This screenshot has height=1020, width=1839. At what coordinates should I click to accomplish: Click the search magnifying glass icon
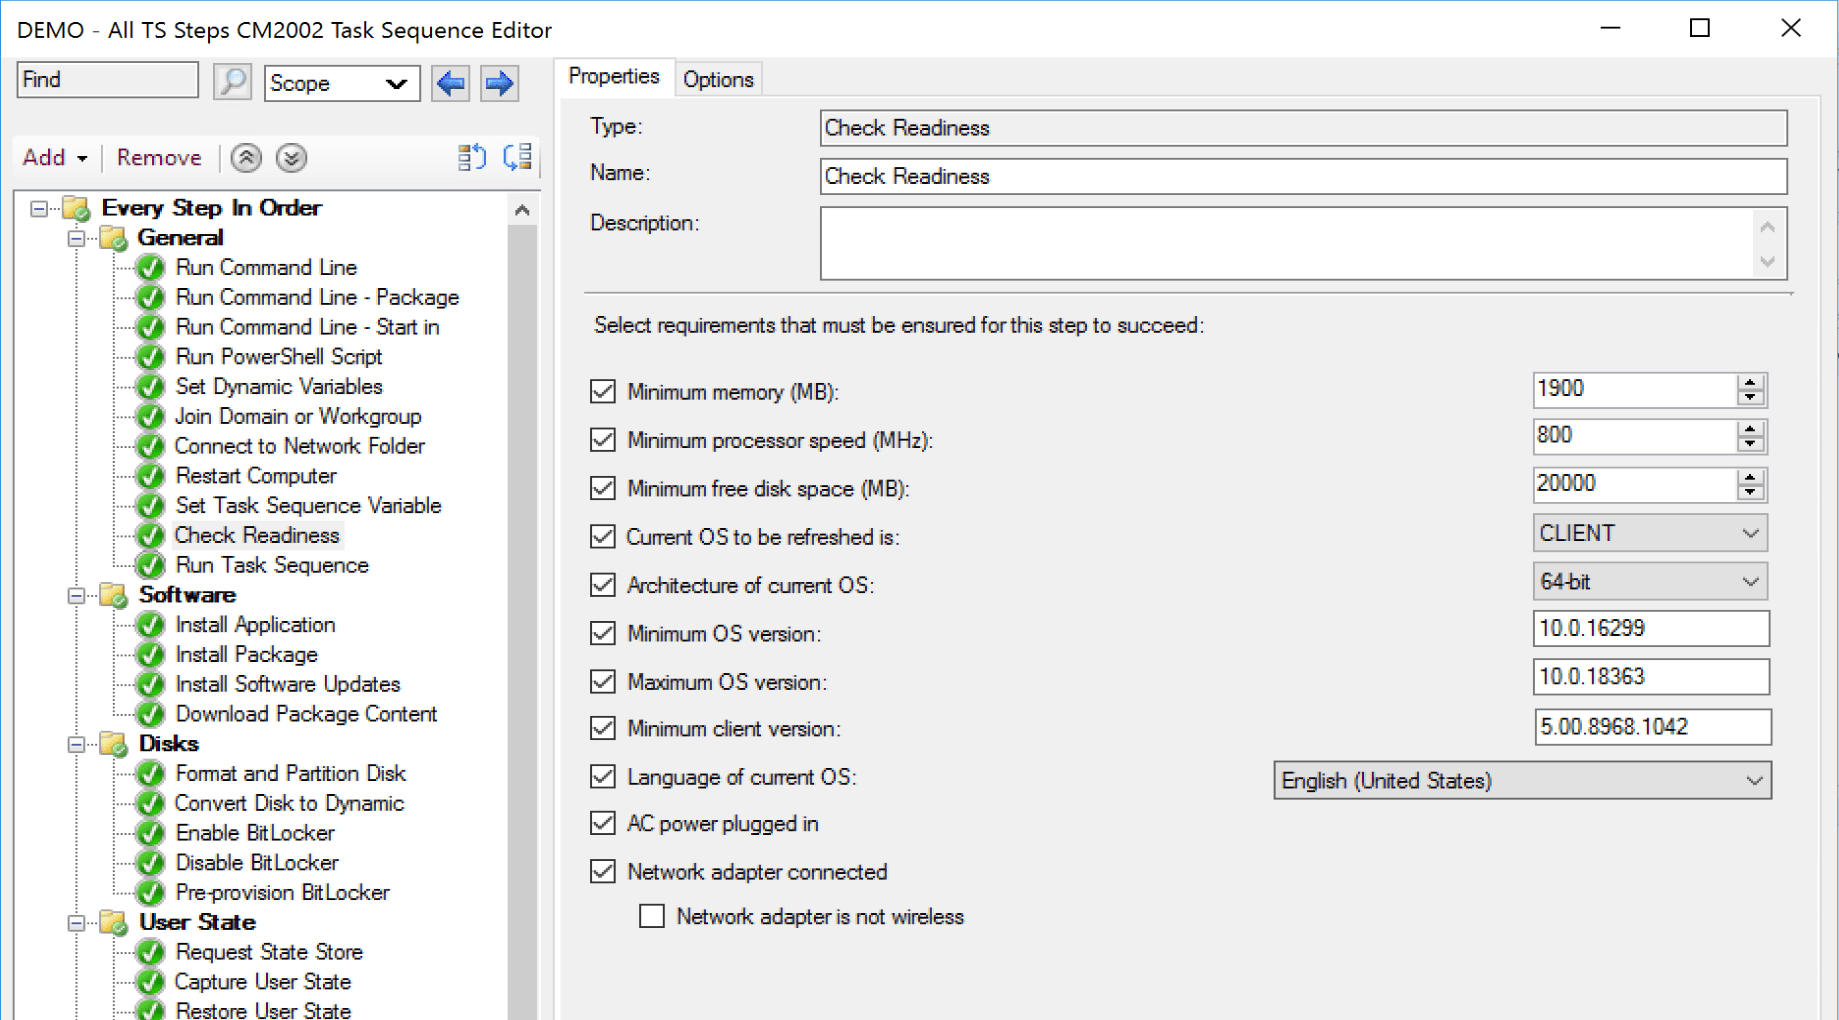click(232, 82)
